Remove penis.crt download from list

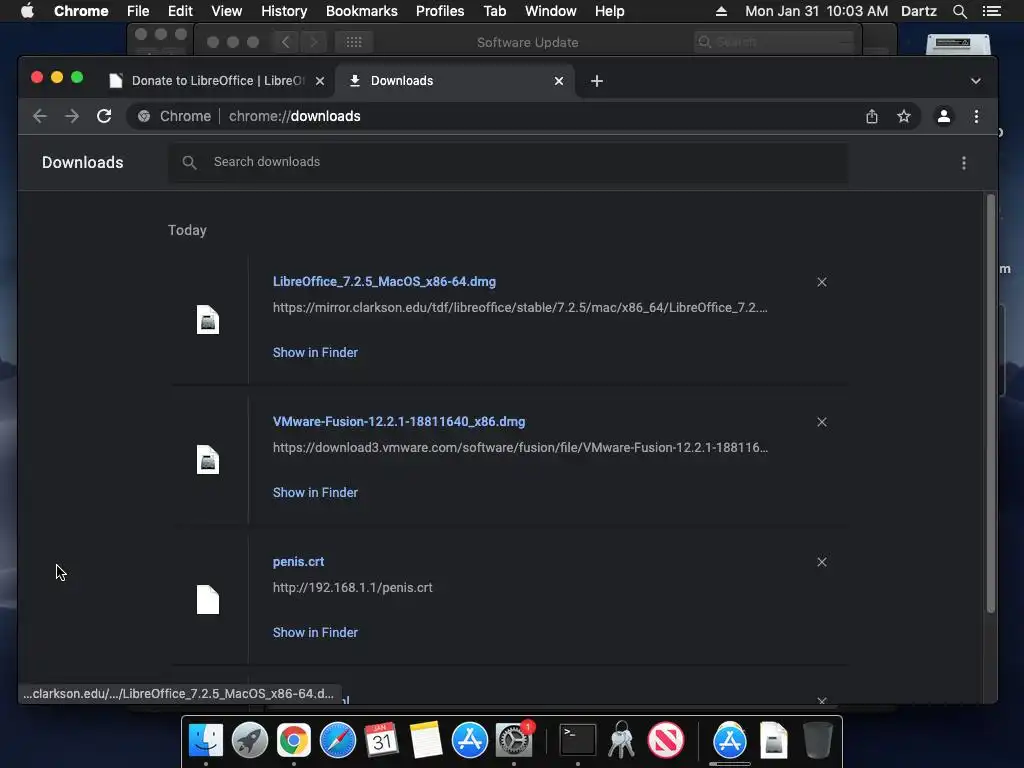(x=822, y=562)
